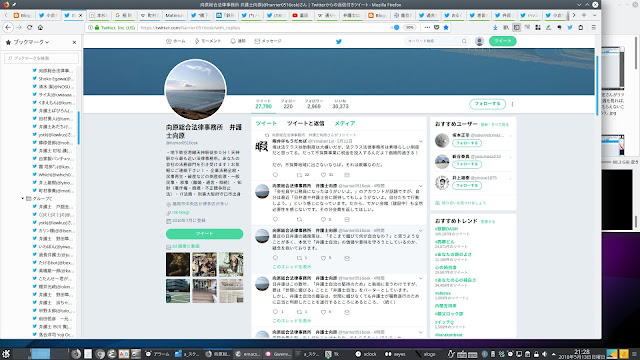Image resolution: width=640 pixels, height=360 pixels.
Task: Open Twitter メッセージ messages item
Action: click(x=268, y=41)
